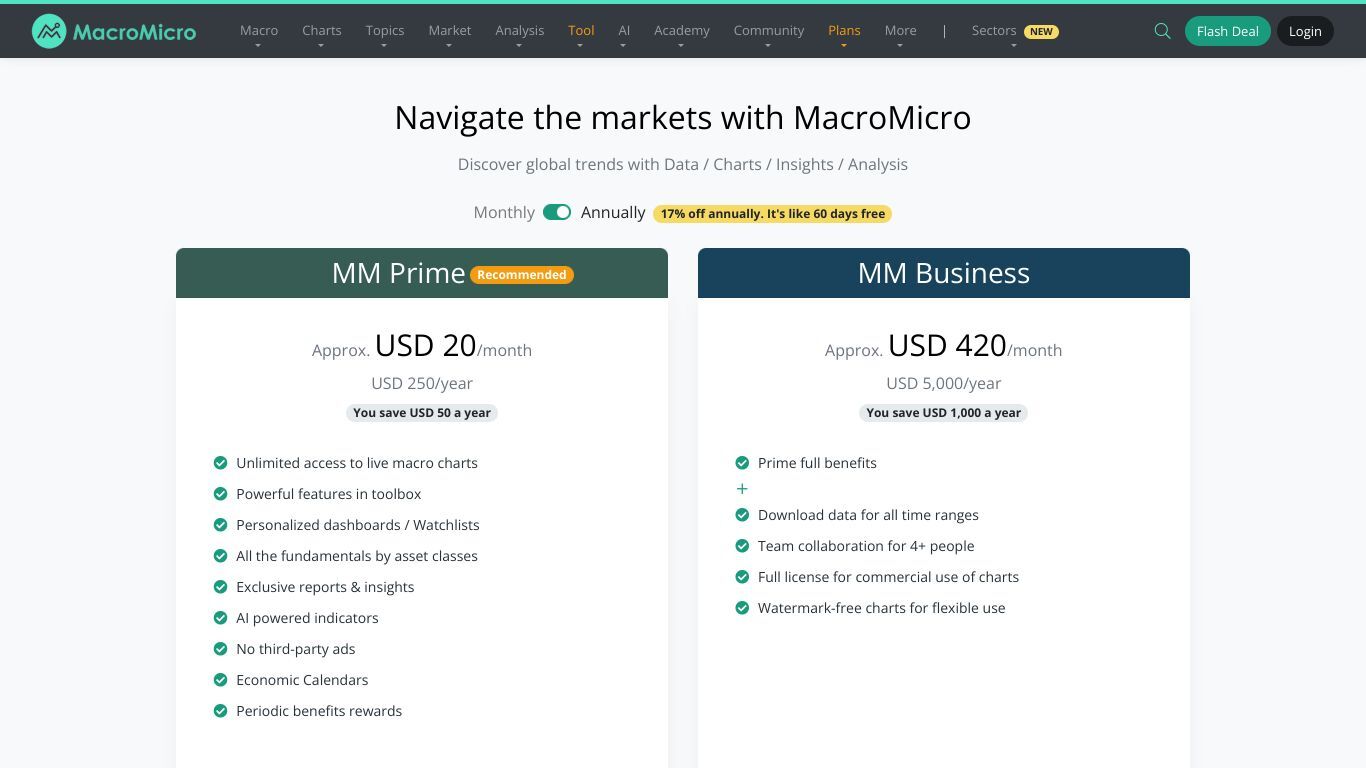Expand the AI menu
Screen dimensions: 1366x768
tap(624, 31)
